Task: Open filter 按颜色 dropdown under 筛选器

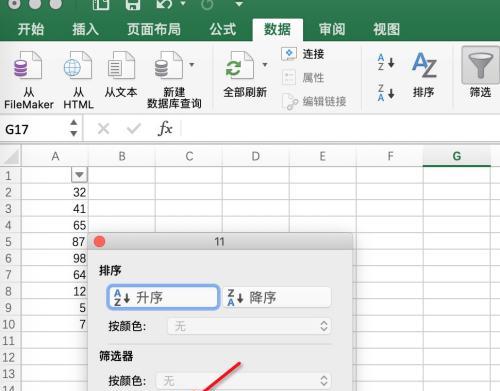Action: tap(244, 380)
